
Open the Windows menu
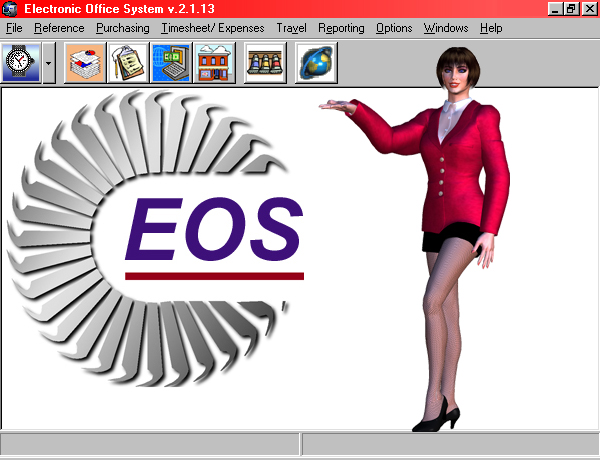click(x=446, y=28)
